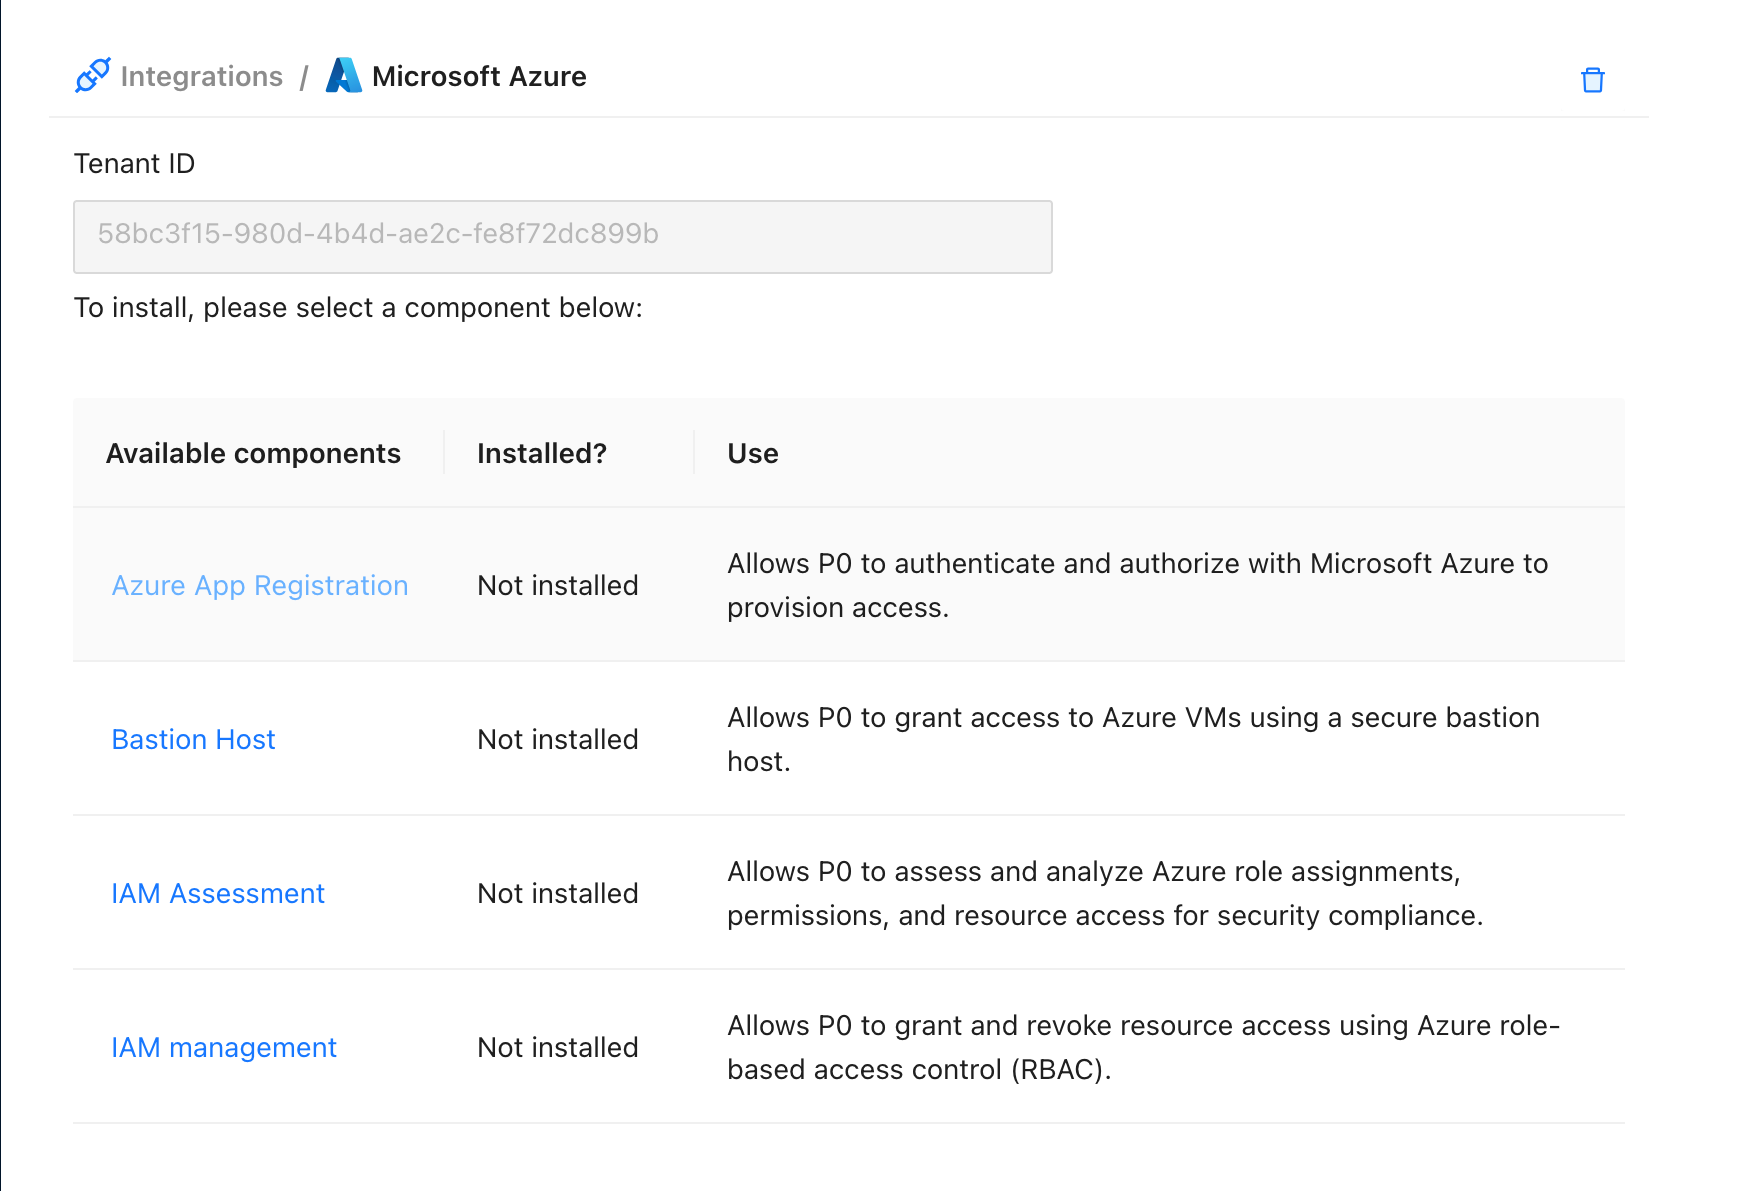
Task: Click the Tenant ID label
Action: click(x=134, y=163)
